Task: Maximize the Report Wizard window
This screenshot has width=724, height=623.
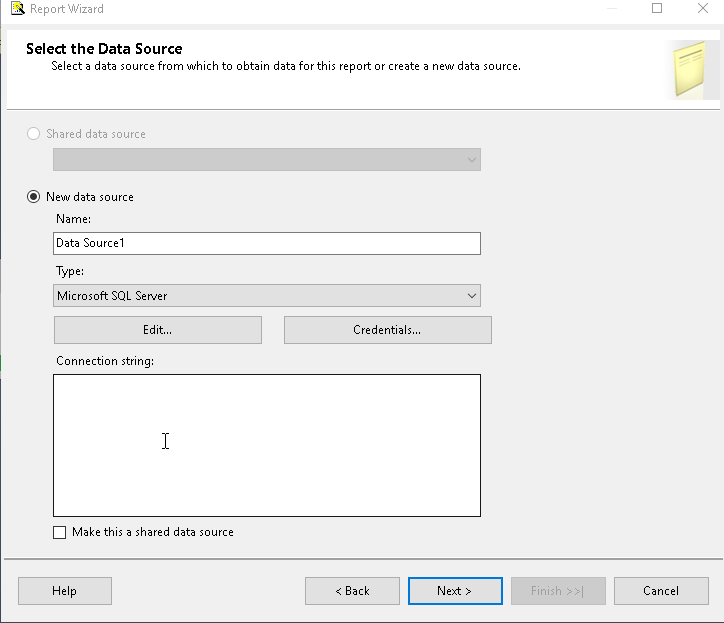Action: pyautogui.click(x=657, y=9)
